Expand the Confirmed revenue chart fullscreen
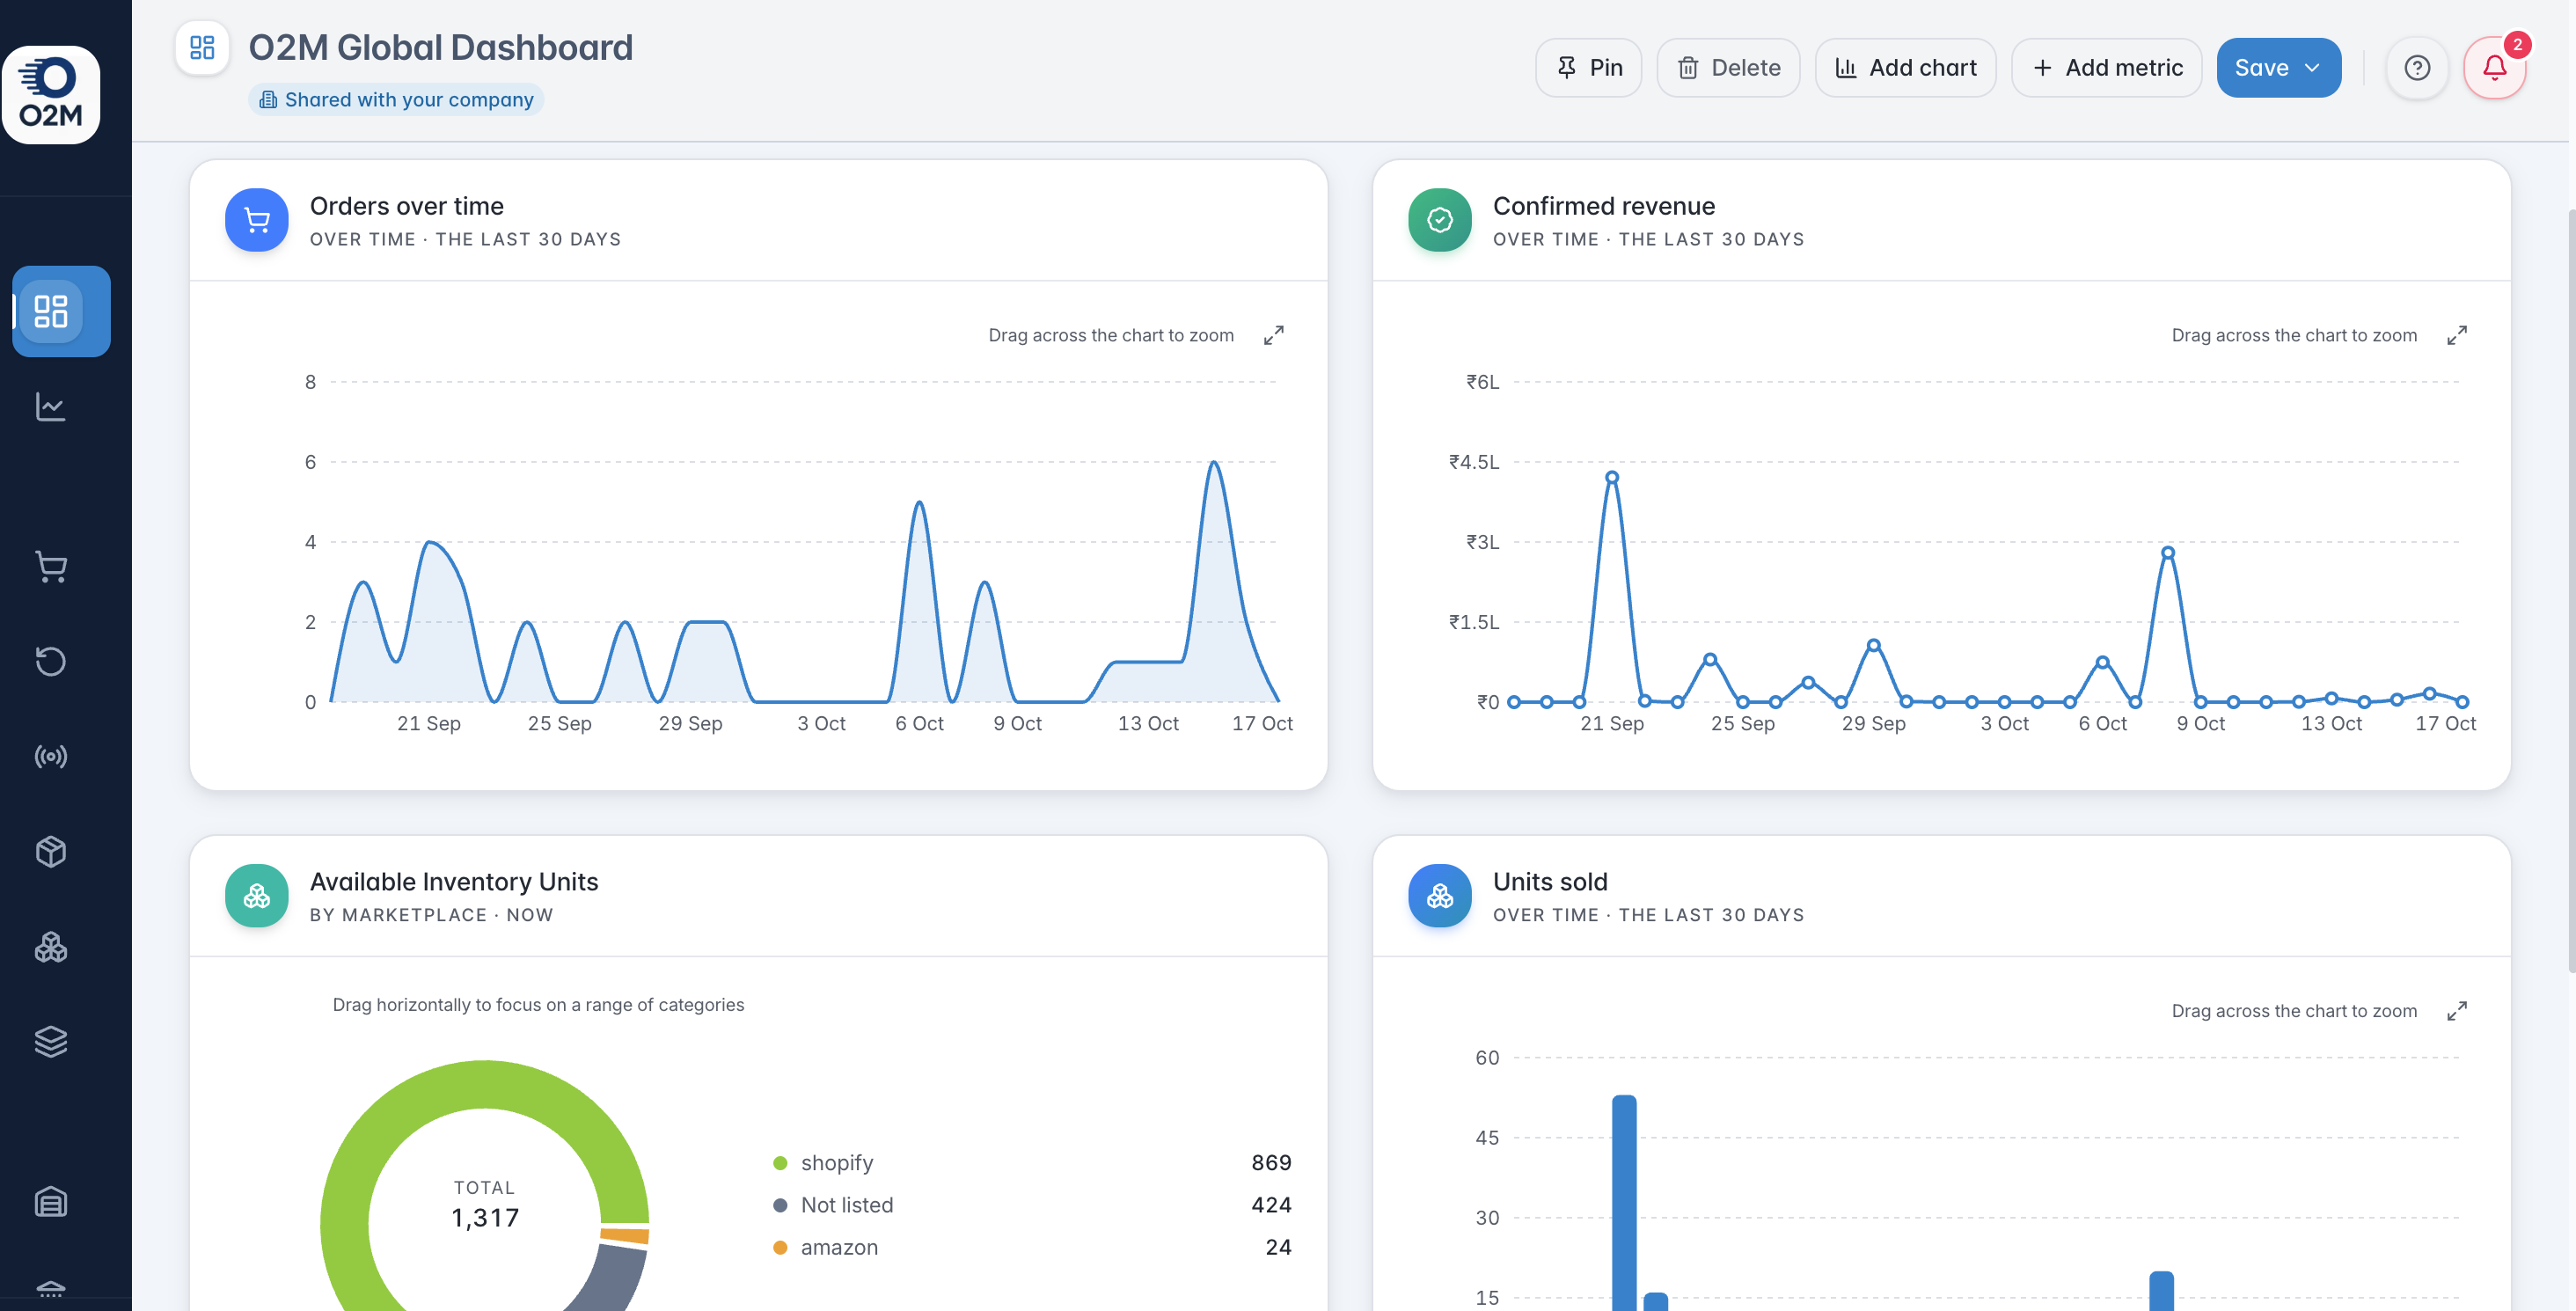 click(x=2457, y=335)
